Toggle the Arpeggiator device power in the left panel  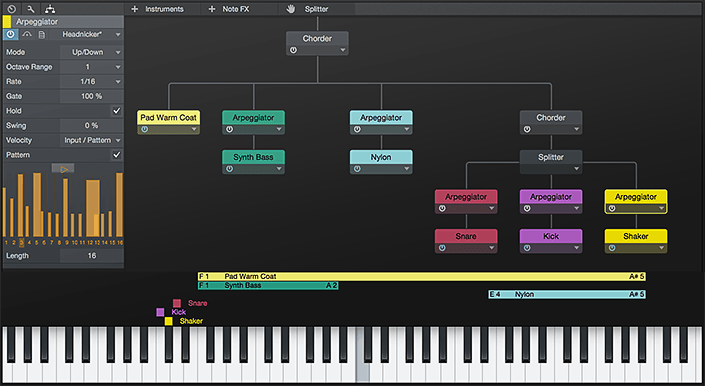click(10, 35)
